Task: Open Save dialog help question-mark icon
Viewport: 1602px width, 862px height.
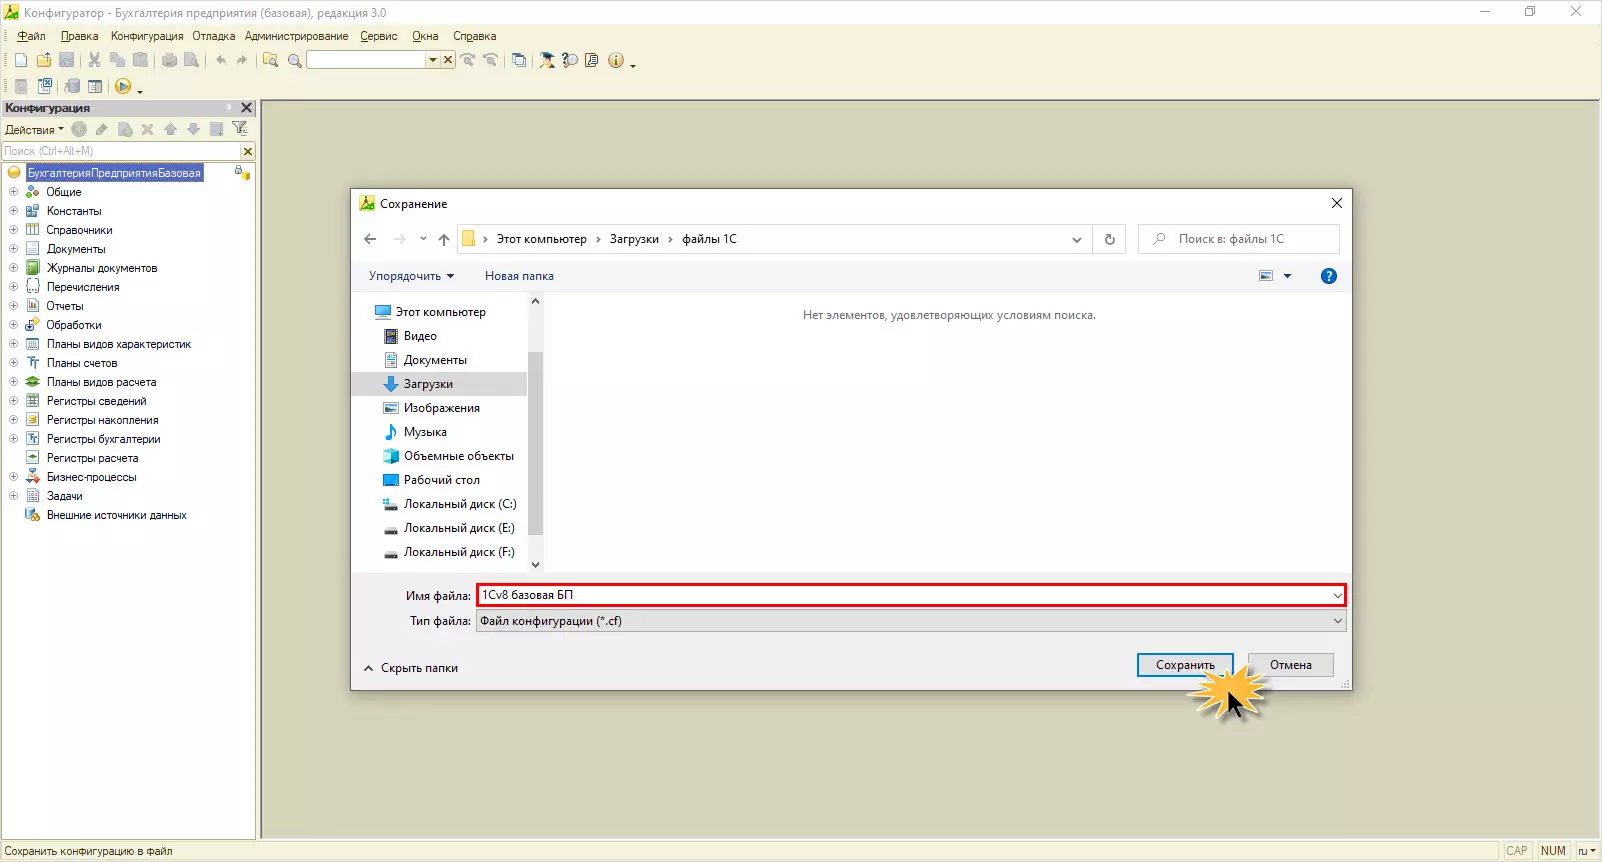Action: [x=1329, y=276]
